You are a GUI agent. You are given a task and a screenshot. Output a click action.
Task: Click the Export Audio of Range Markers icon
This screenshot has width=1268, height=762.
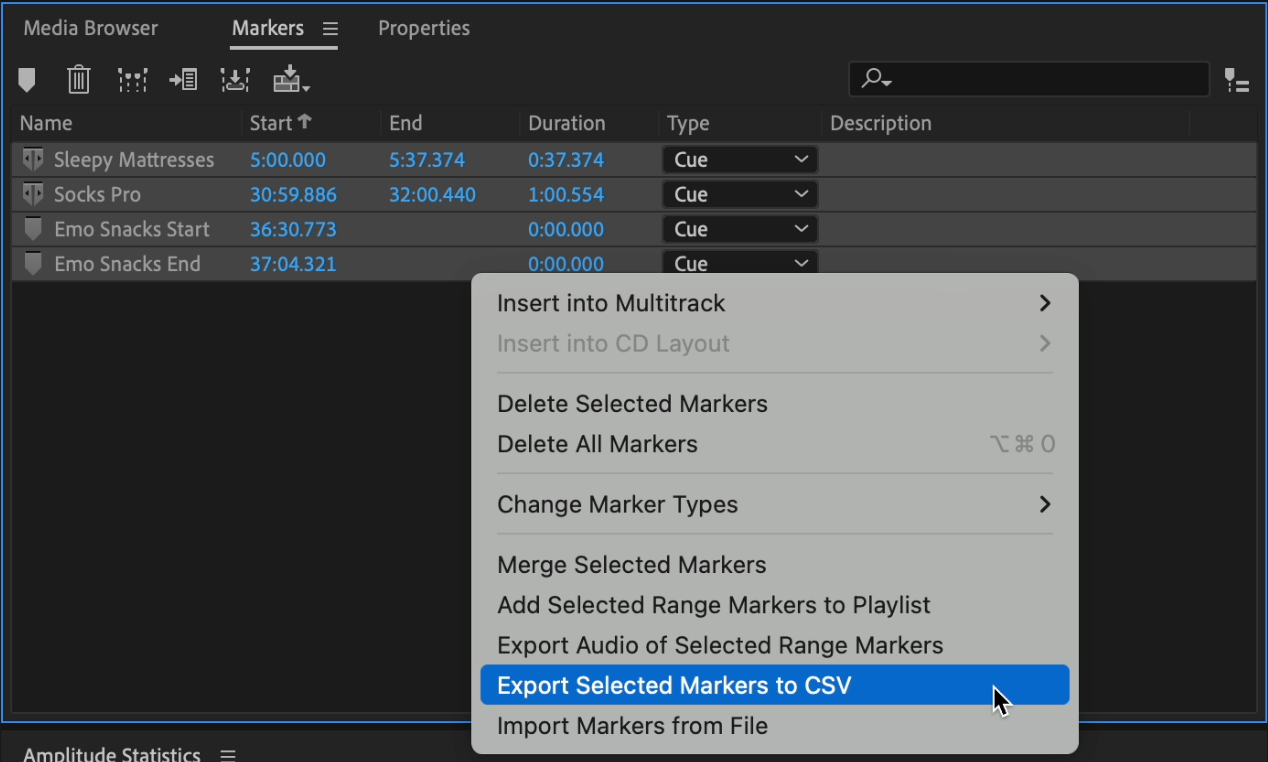[235, 79]
